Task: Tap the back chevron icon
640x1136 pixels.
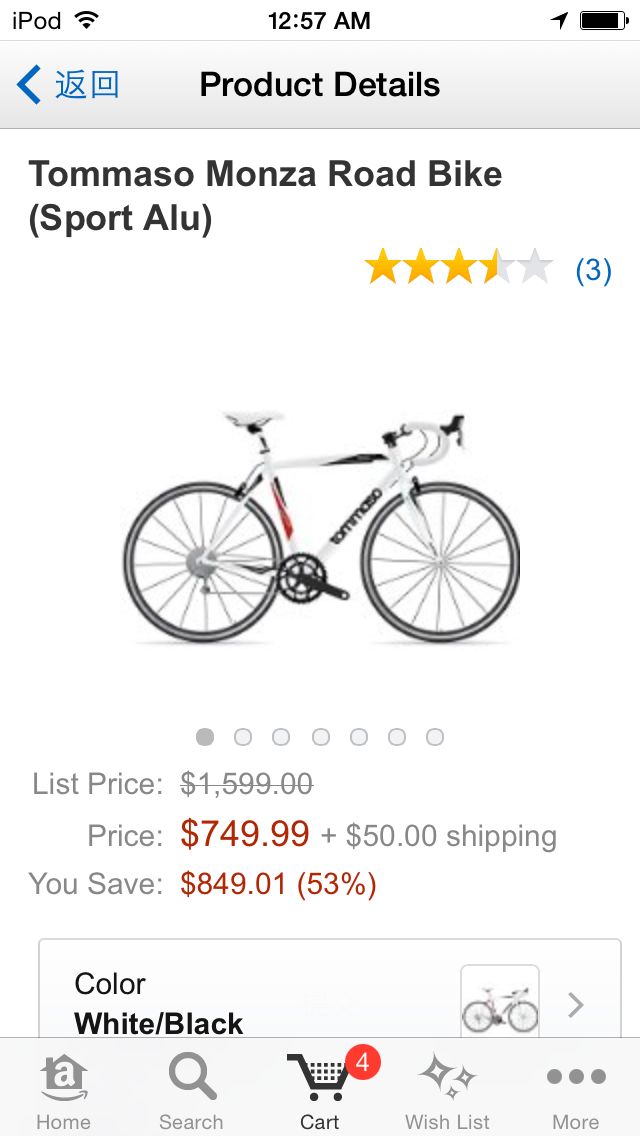Action: click(28, 85)
